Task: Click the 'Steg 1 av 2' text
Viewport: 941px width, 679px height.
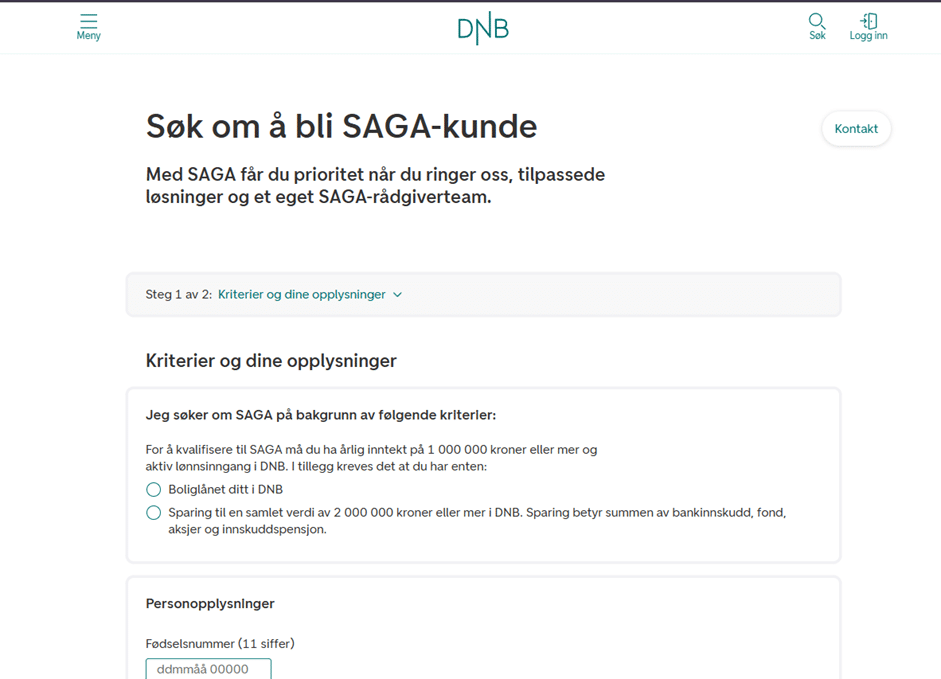Action: (x=179, y=295)
